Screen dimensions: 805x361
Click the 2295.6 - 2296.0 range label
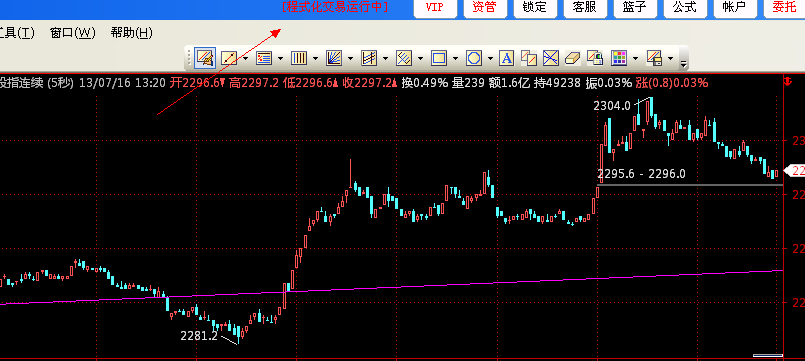[642, 174]
